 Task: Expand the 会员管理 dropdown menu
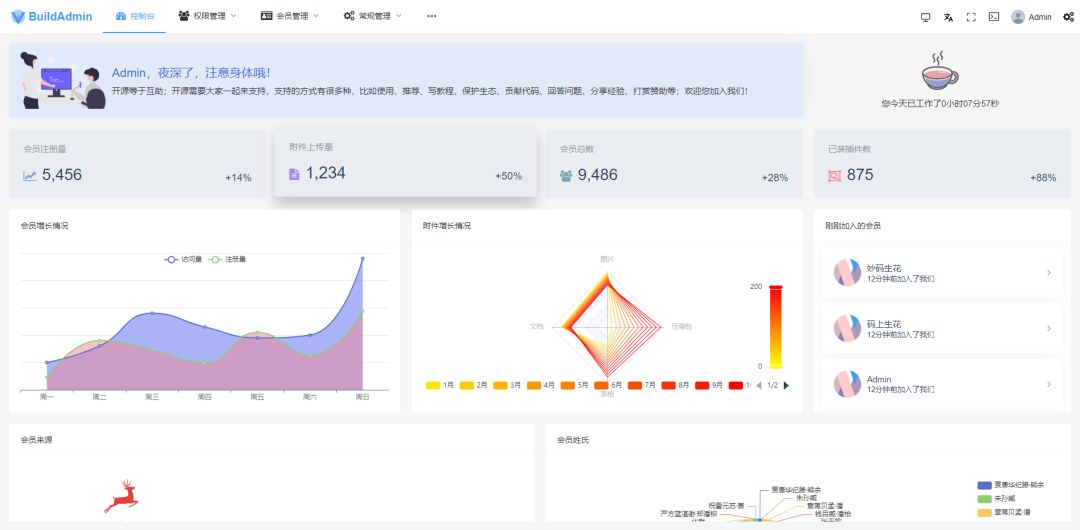coord(290,16)
